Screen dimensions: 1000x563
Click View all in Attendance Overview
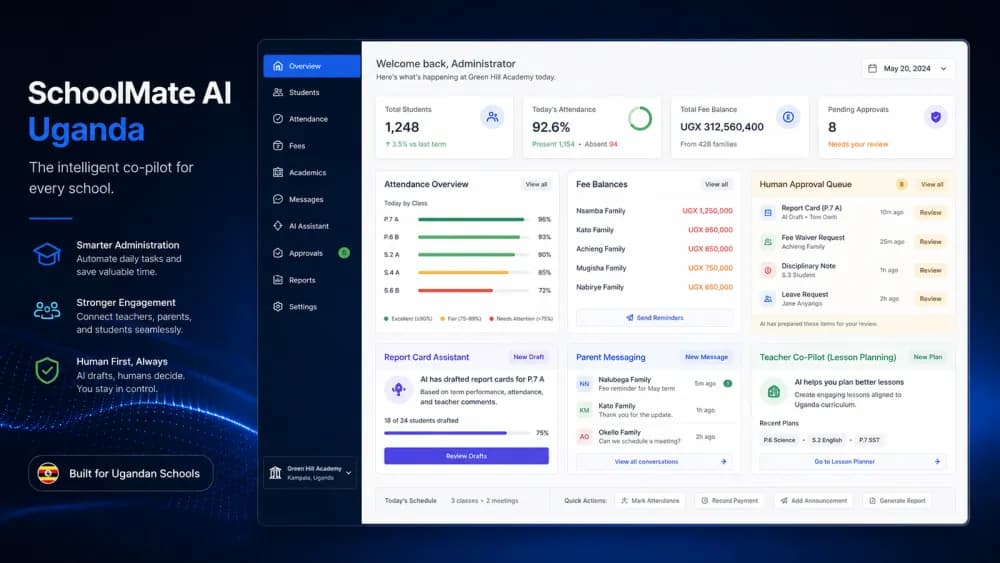pos(536,184)
